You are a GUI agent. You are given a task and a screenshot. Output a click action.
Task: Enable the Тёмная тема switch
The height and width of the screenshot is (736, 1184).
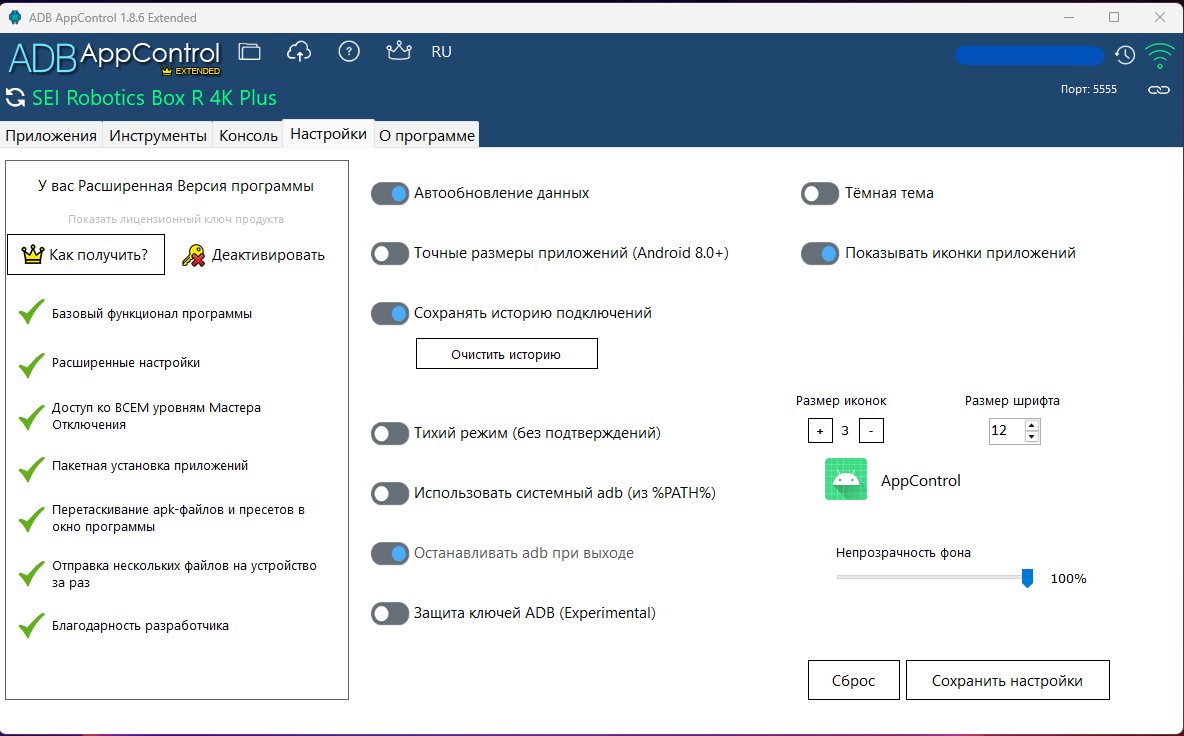[x=820, y=194]
